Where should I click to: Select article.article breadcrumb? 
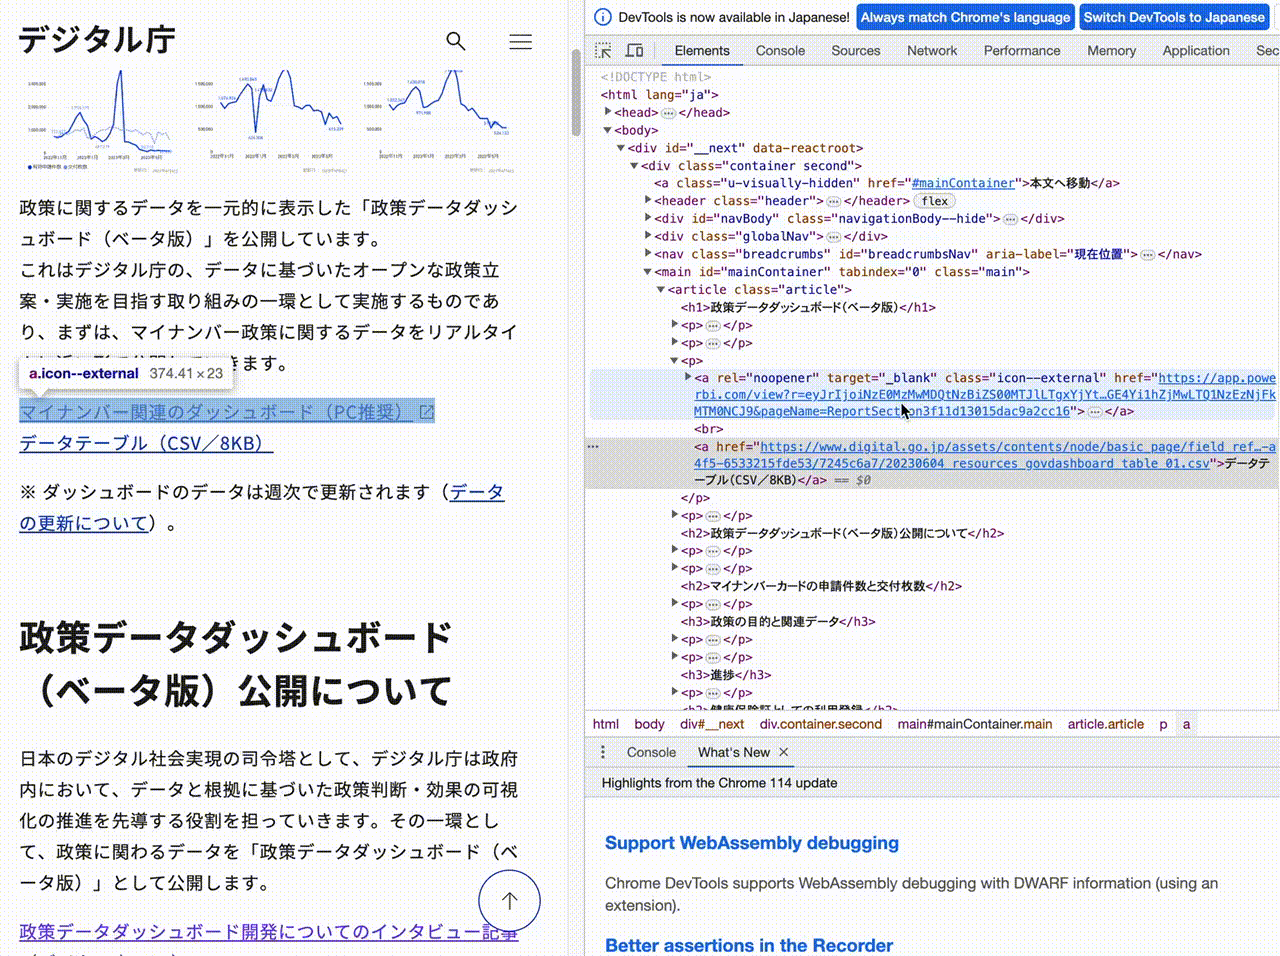click(1105, 724)
